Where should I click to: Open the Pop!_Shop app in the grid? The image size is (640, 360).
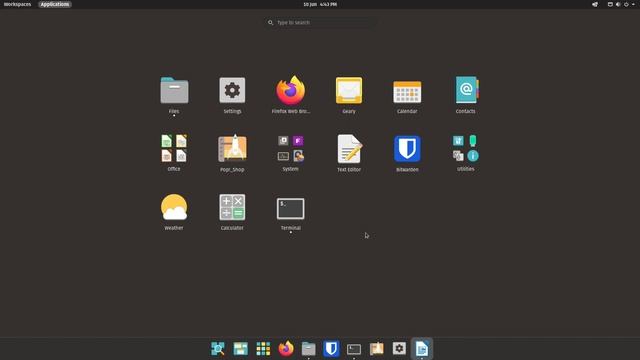(x=232, y=153)
